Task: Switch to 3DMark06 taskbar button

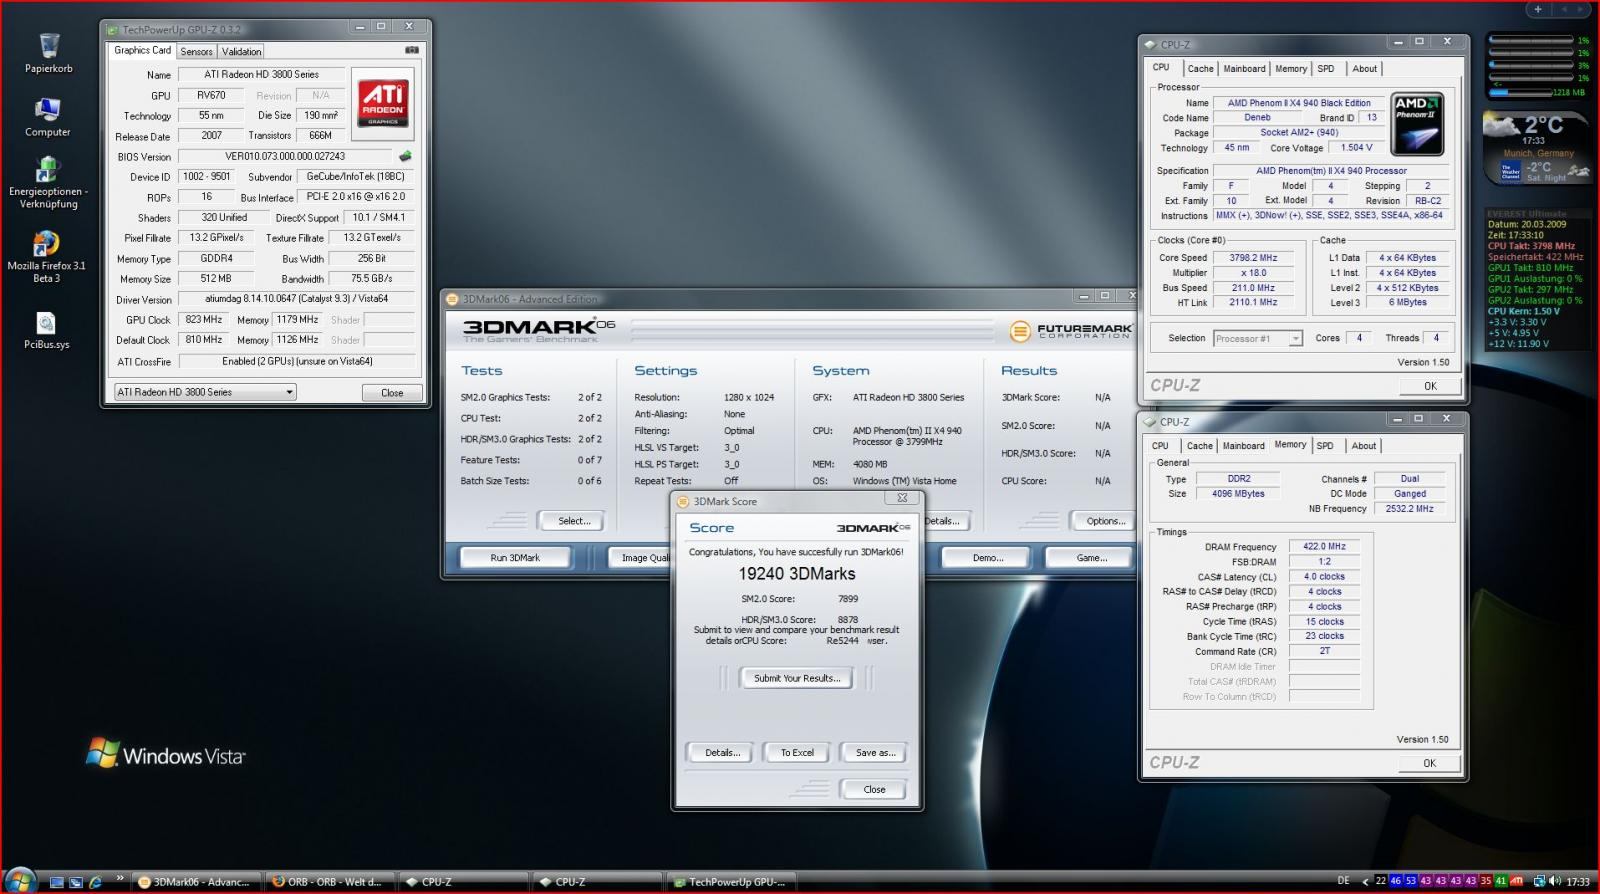Action: [196, 882]
